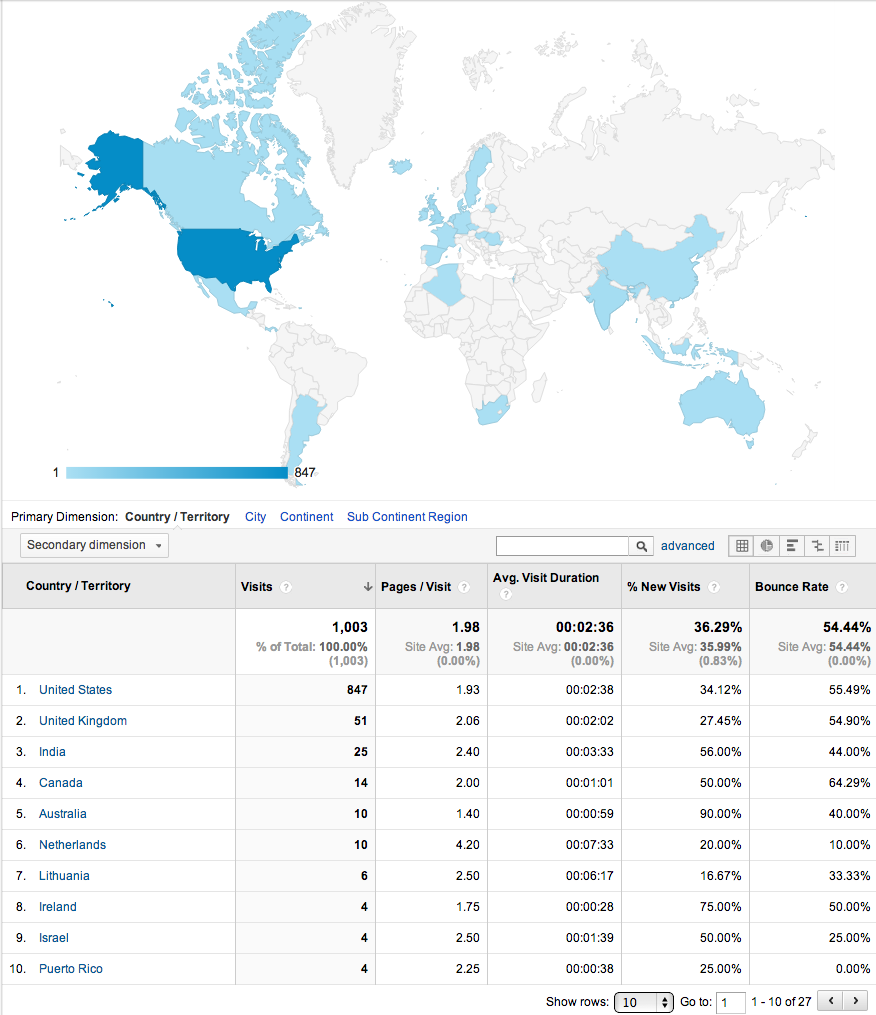Open help tooltip for Pages / Visit
This screenshot has height=1015, width=876.
pyautogui.click(x=464, y=587)
